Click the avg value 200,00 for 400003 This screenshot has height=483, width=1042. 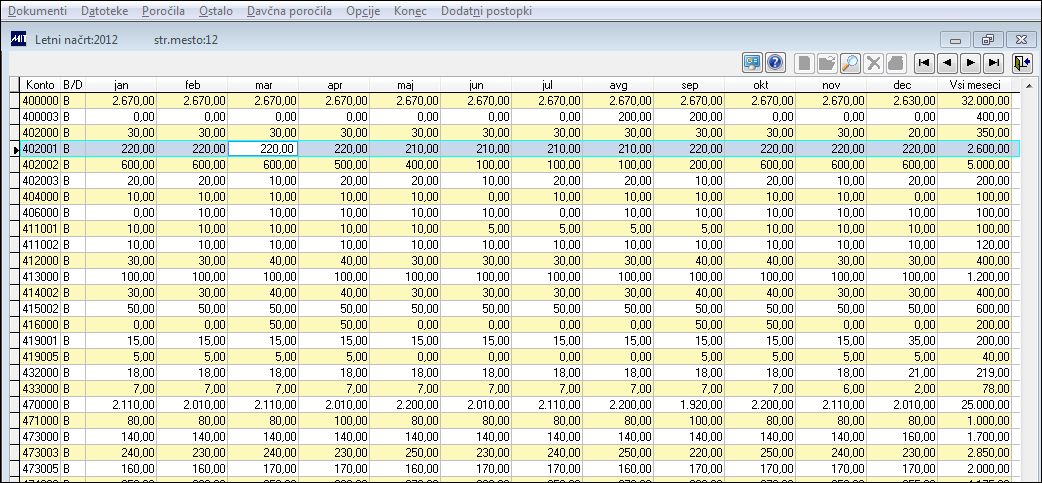click(619, 117)
